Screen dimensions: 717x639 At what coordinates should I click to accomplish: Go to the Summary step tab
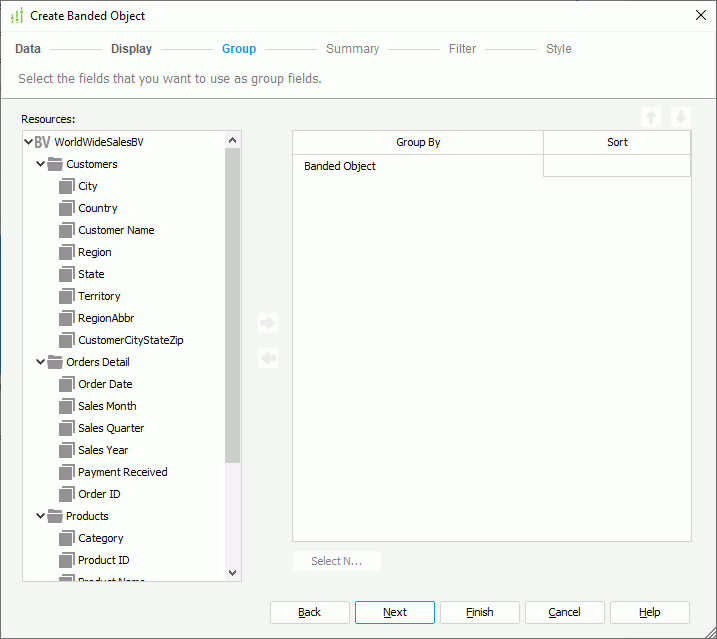[352, 49]
